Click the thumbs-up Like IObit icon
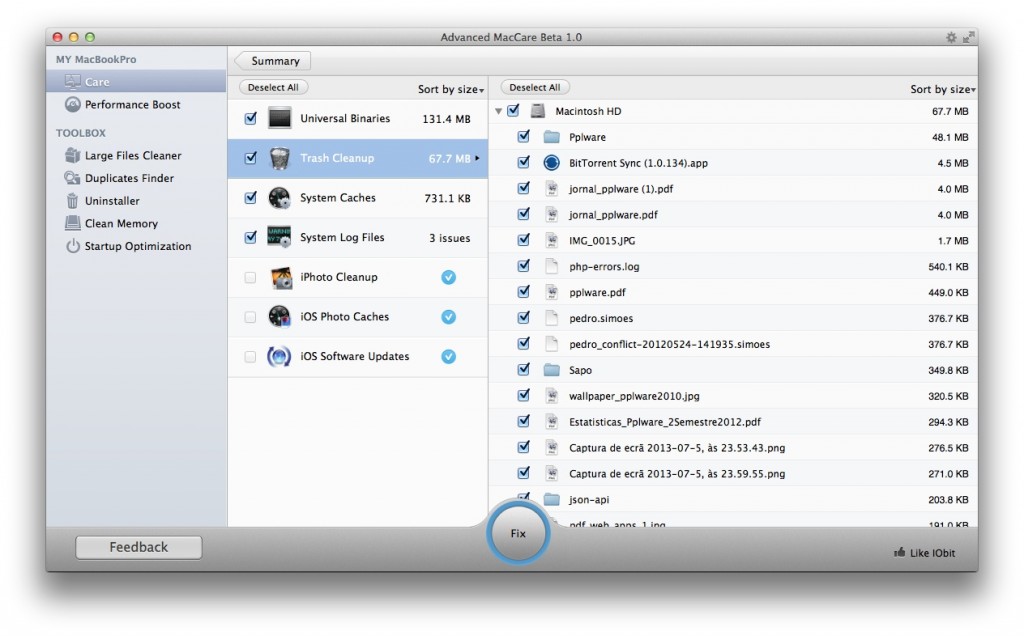 click(899, 552)
